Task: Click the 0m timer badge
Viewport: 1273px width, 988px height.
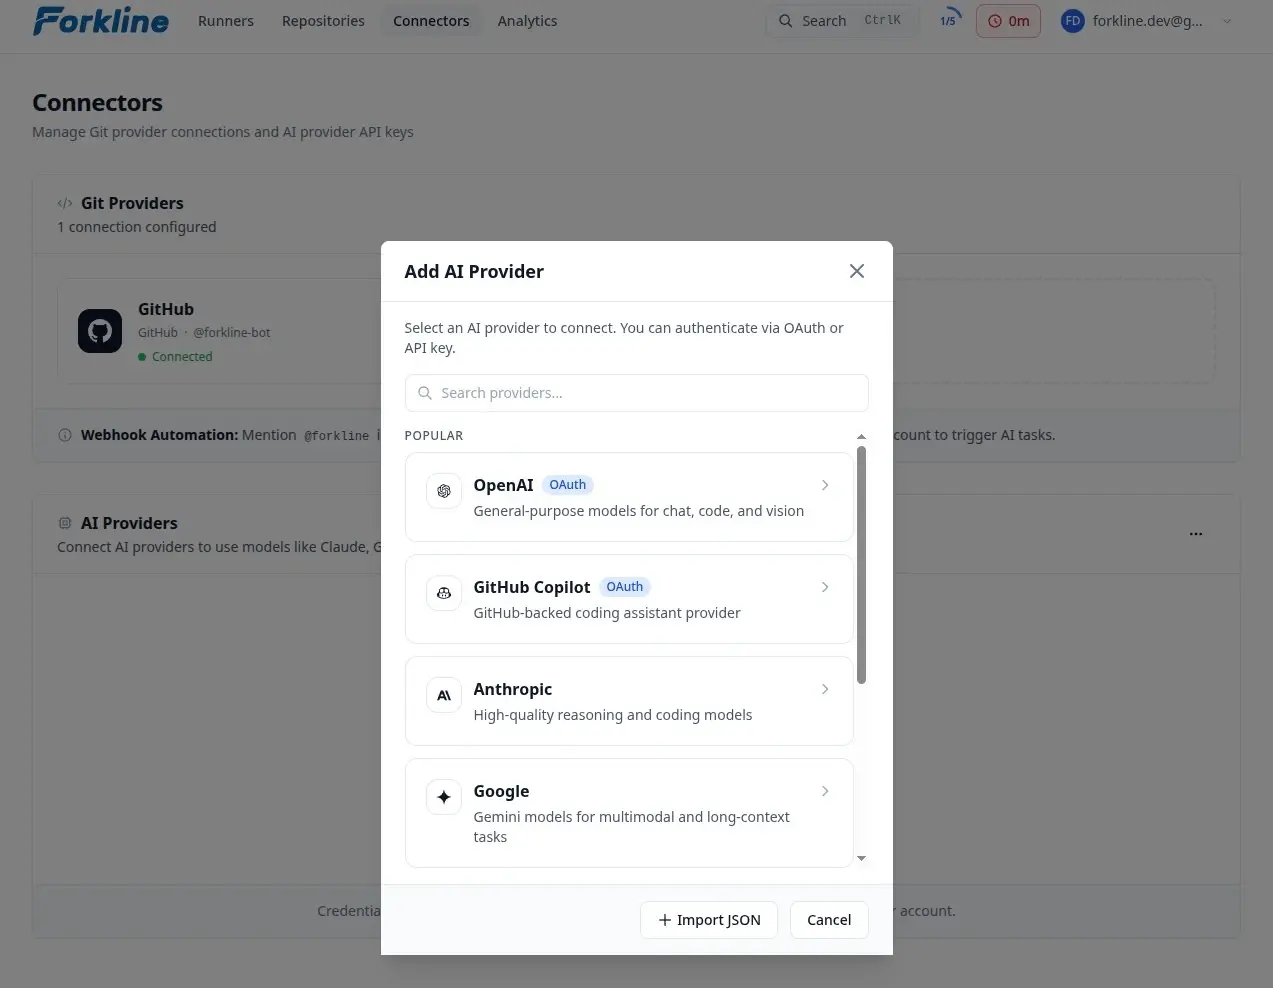Action: click(x=1008, y=21)
